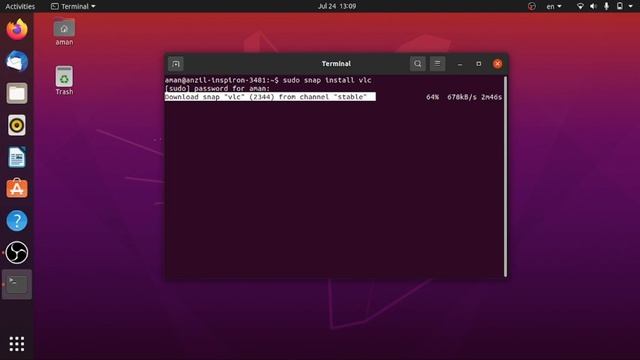640x360 pixels.
Task: Launch Thunderbird mail from the dock
Action: coord(17,61)
